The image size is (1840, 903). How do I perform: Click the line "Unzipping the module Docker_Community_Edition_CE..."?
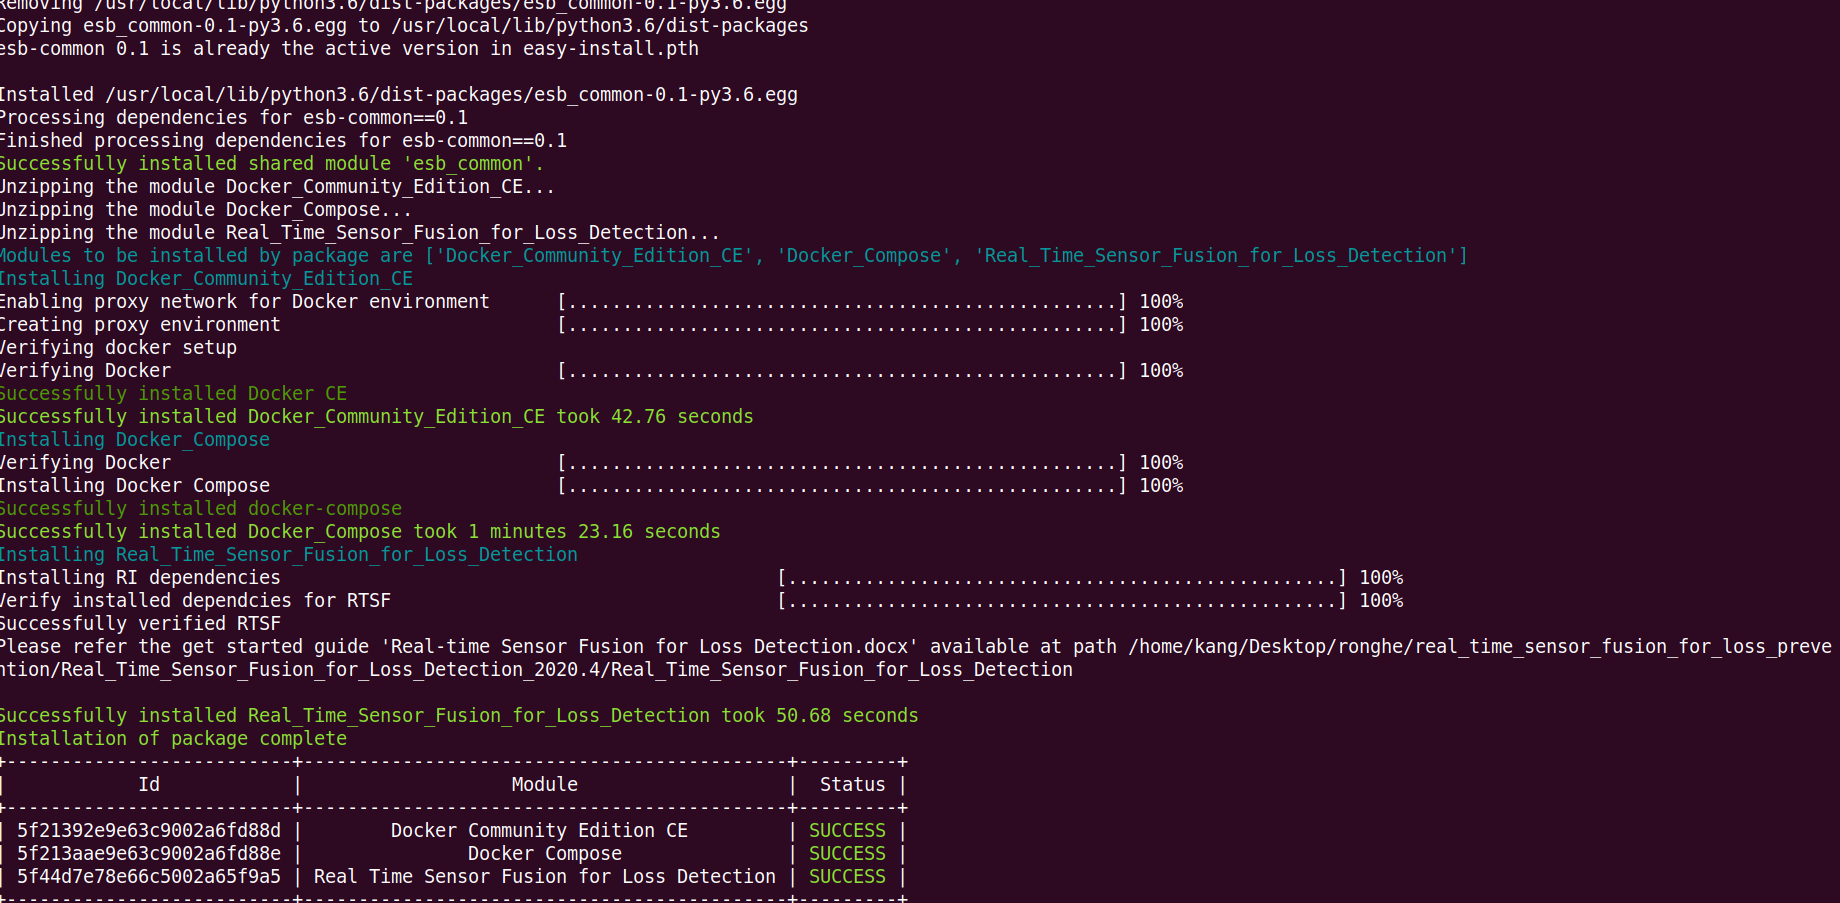(x=277, y=187)
